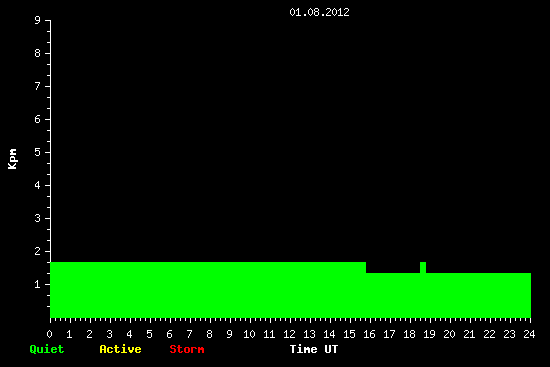550x367 pixels.
Task: Click the yellow Active legend label
Action: point(120,349)
